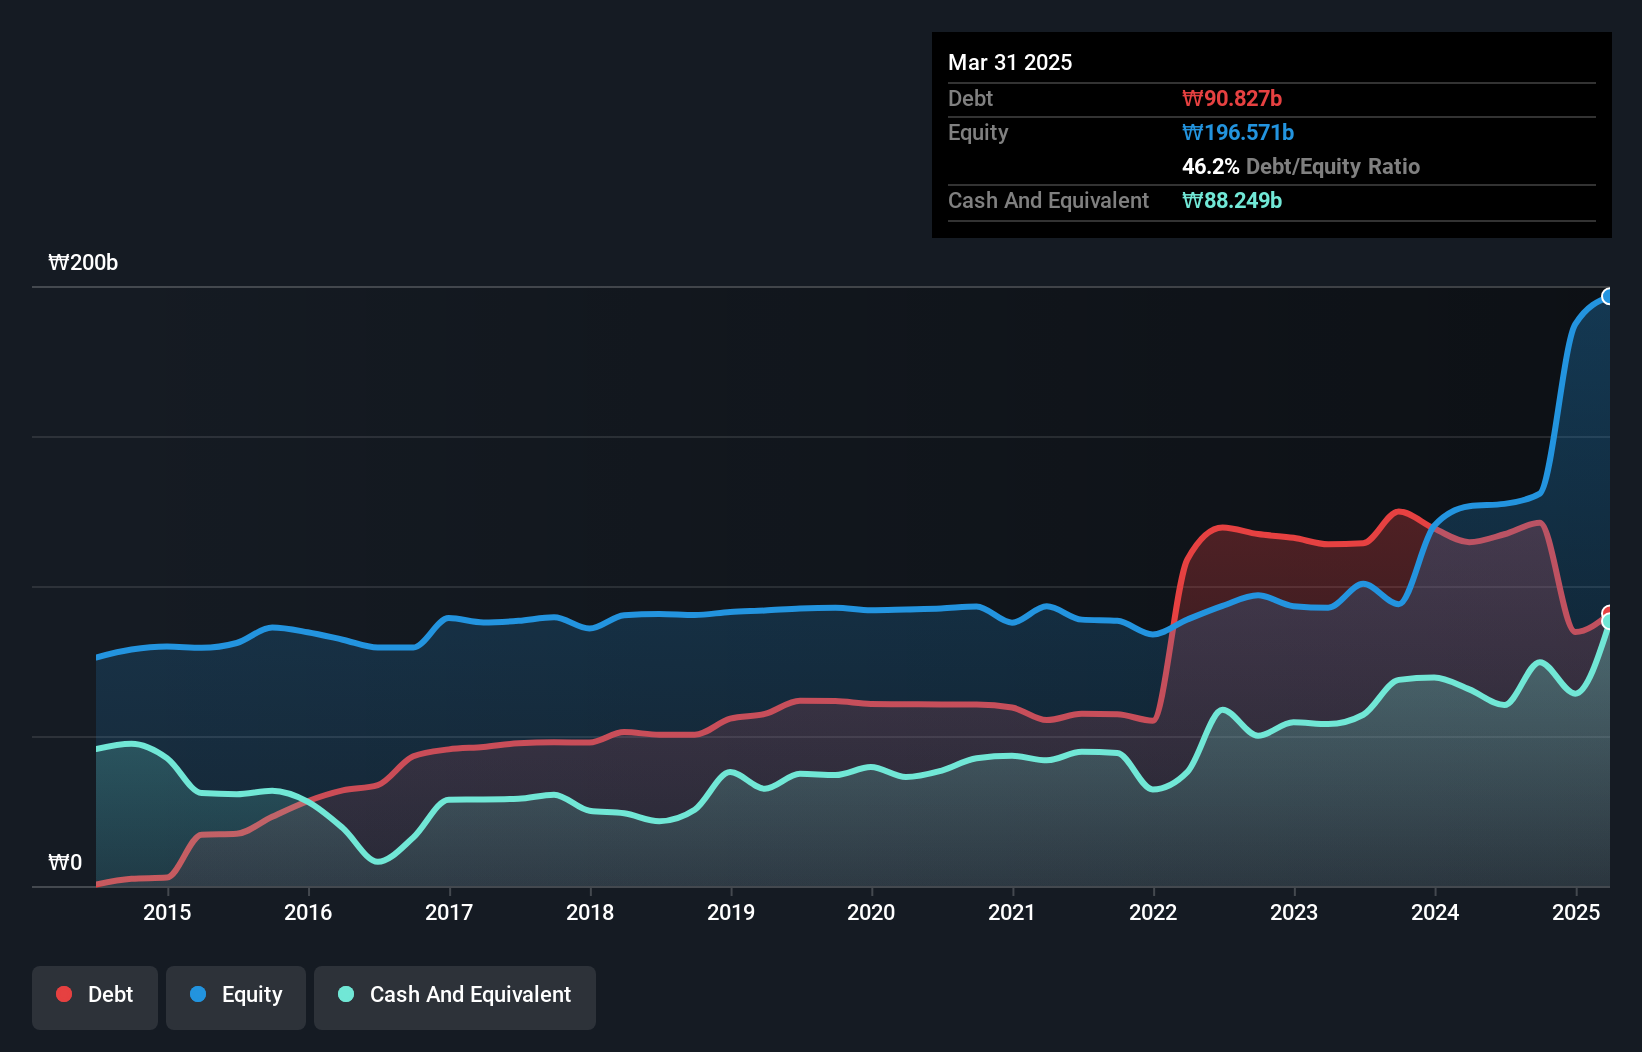This screenshot has width=1642, height=1052.
Task: Click the teal Cash And Equivalent legend dot
Action: click(346, 994)
